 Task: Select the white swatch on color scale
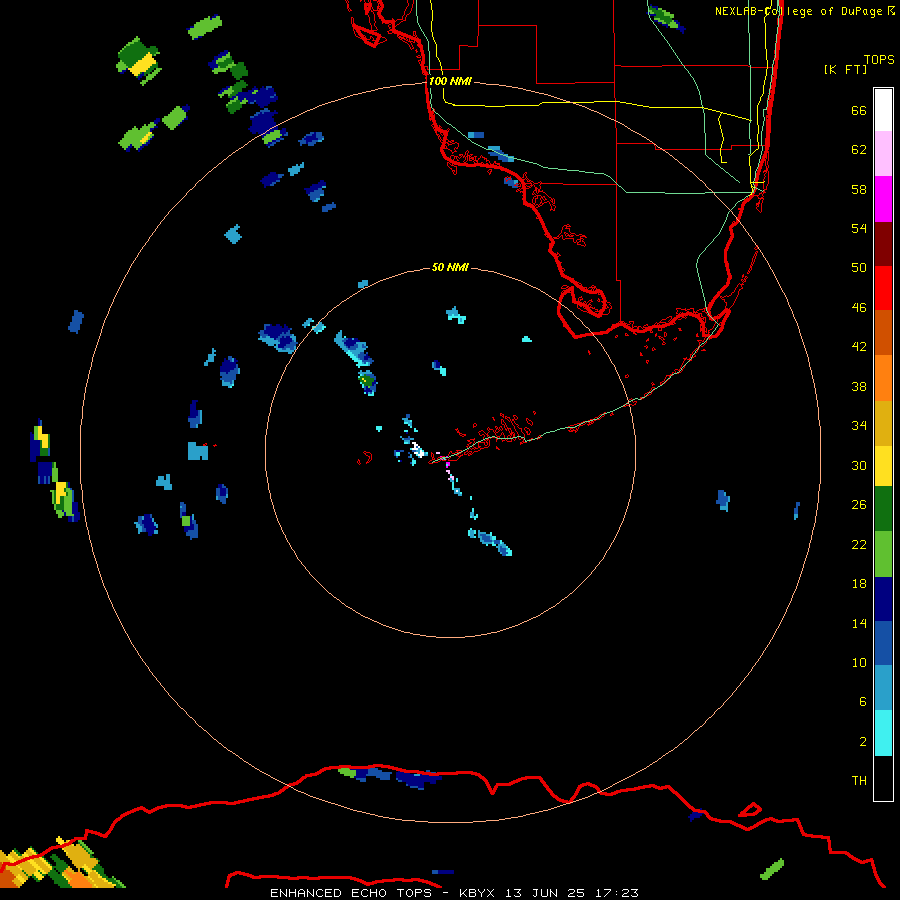[x=883, y=110]
